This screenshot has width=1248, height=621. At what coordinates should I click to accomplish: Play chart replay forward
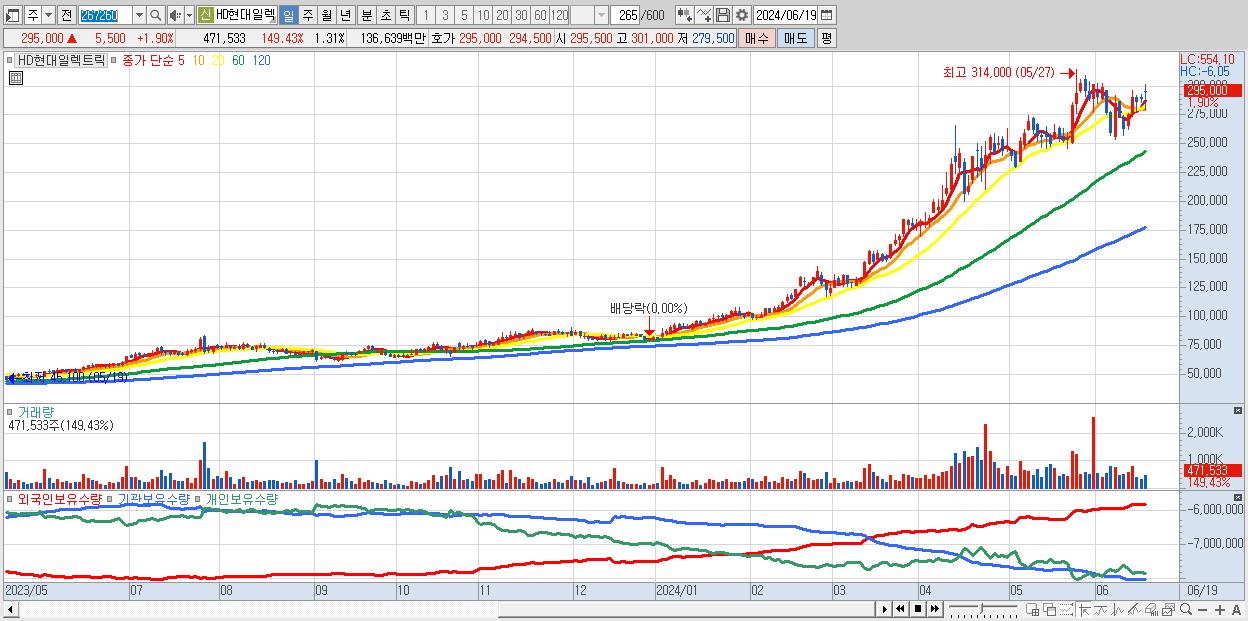coord(885,609)
